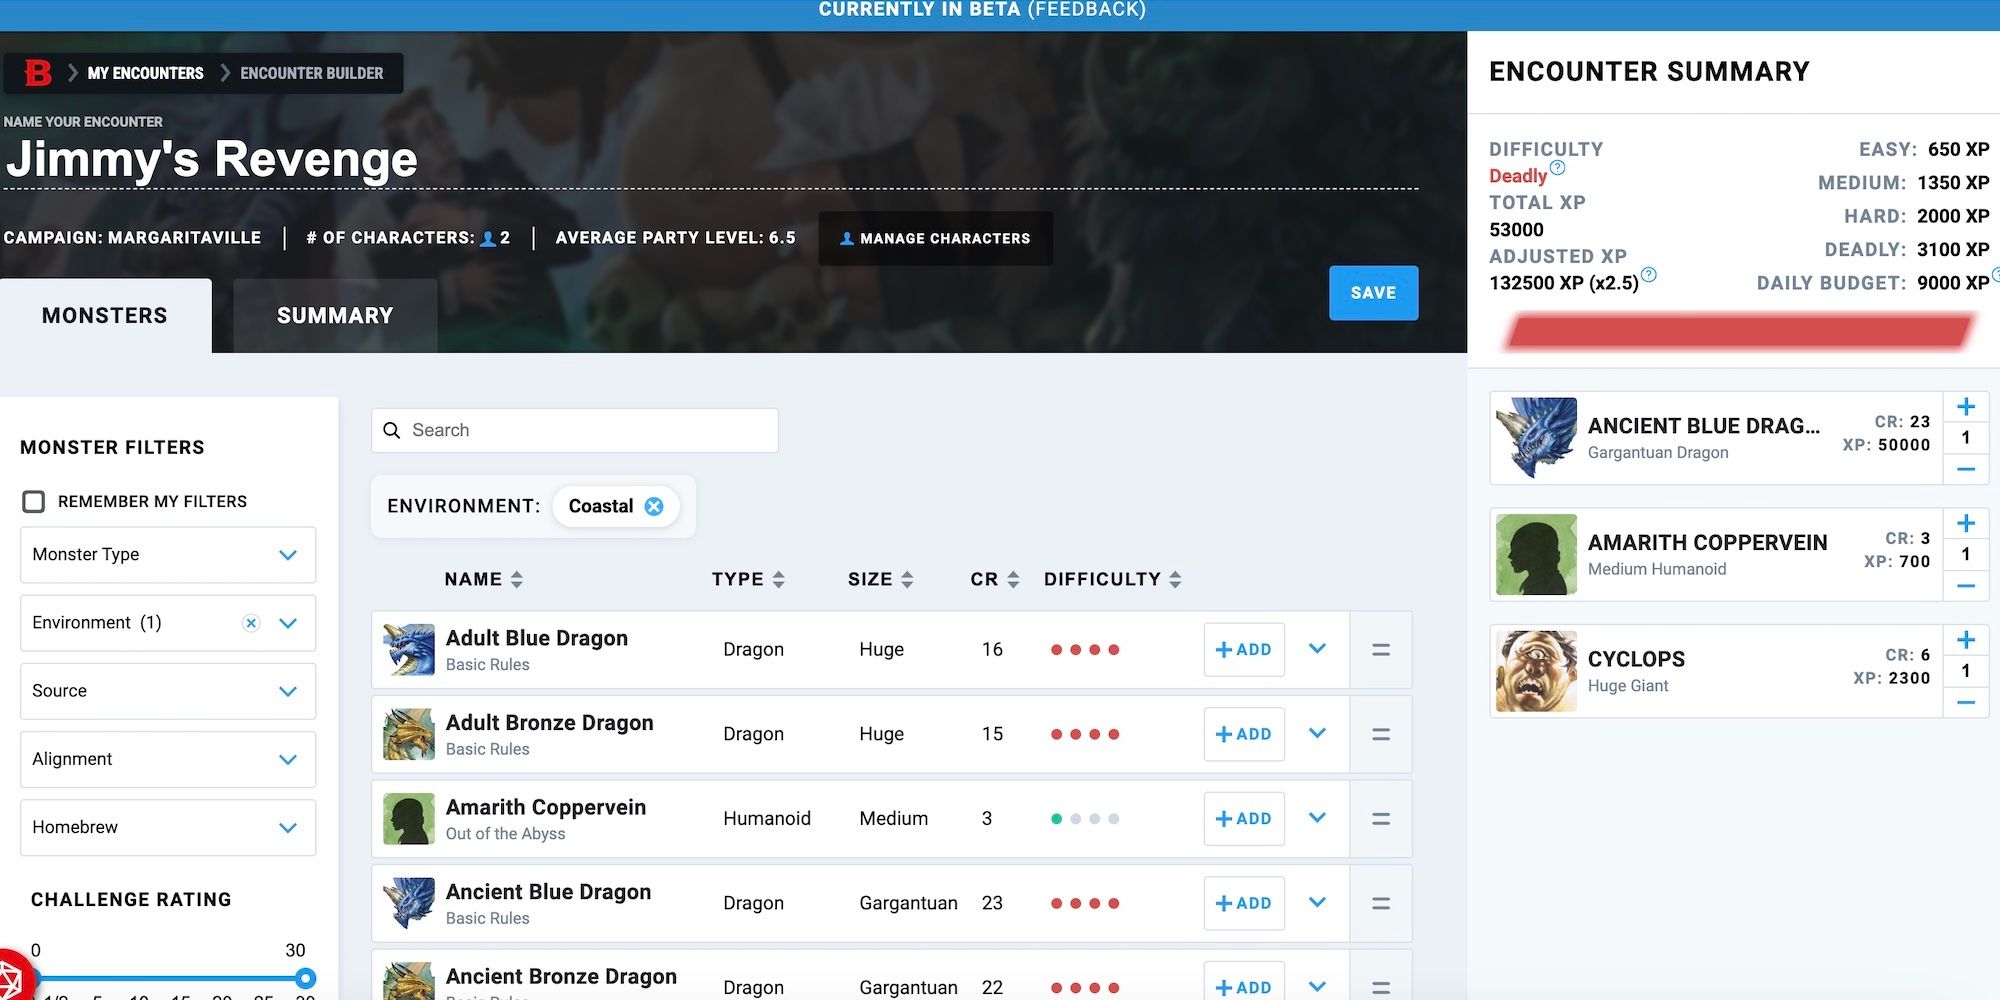This screenshot has height=1000, width=2000.
Task: Expand Adult Bronze Dragon details chevron
Action: pyautogui.click(x=1317, y=734)
